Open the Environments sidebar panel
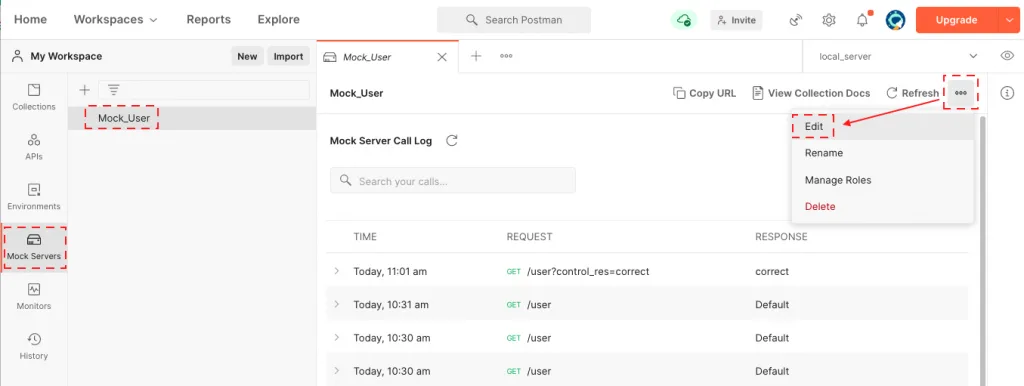The image size is (1024, 386). point(34,197)
